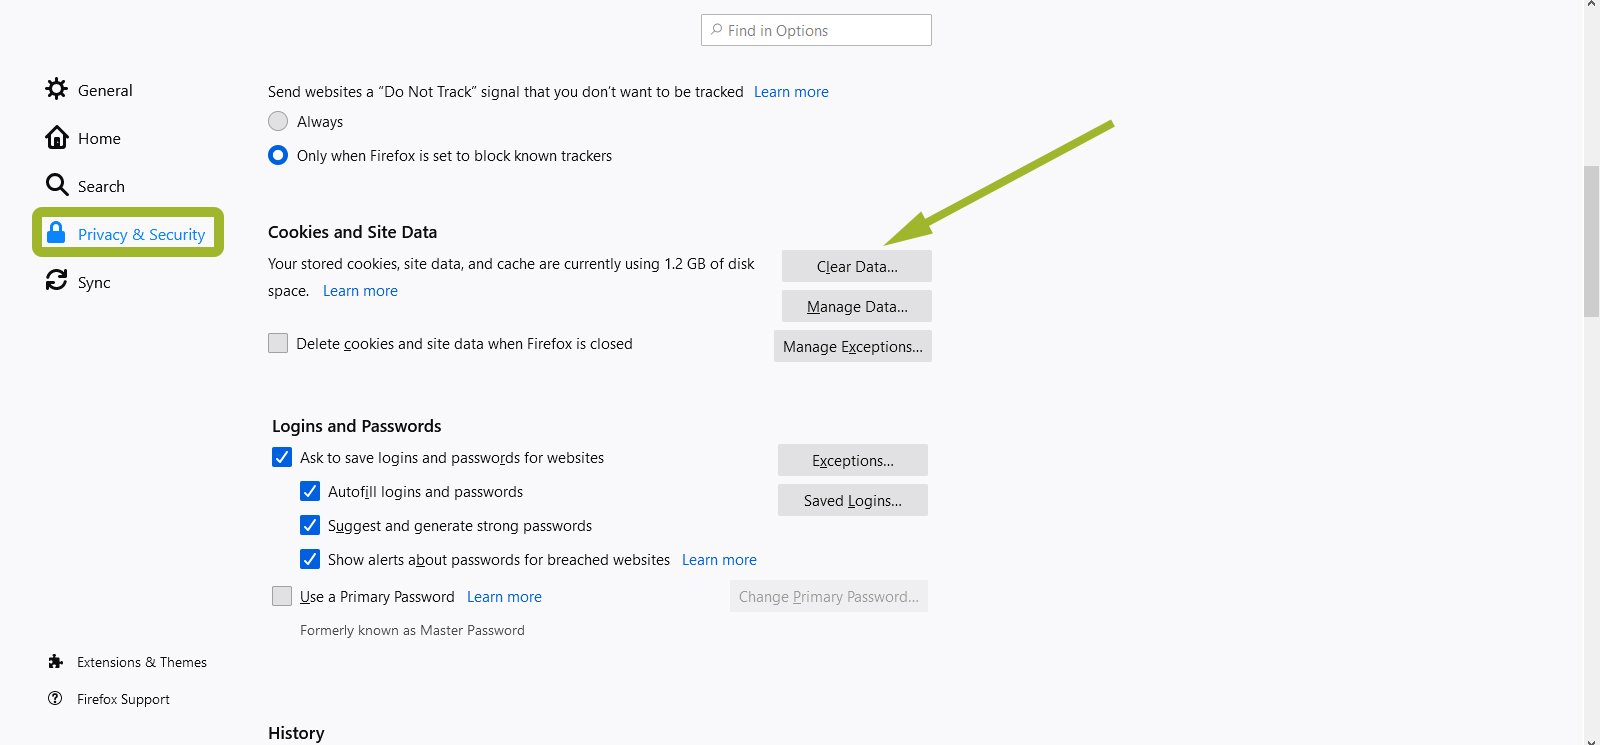Select the Always Do Not Track option
Image resolution: width=1600 pixels, height=745 pixels.
click(278, 122)
